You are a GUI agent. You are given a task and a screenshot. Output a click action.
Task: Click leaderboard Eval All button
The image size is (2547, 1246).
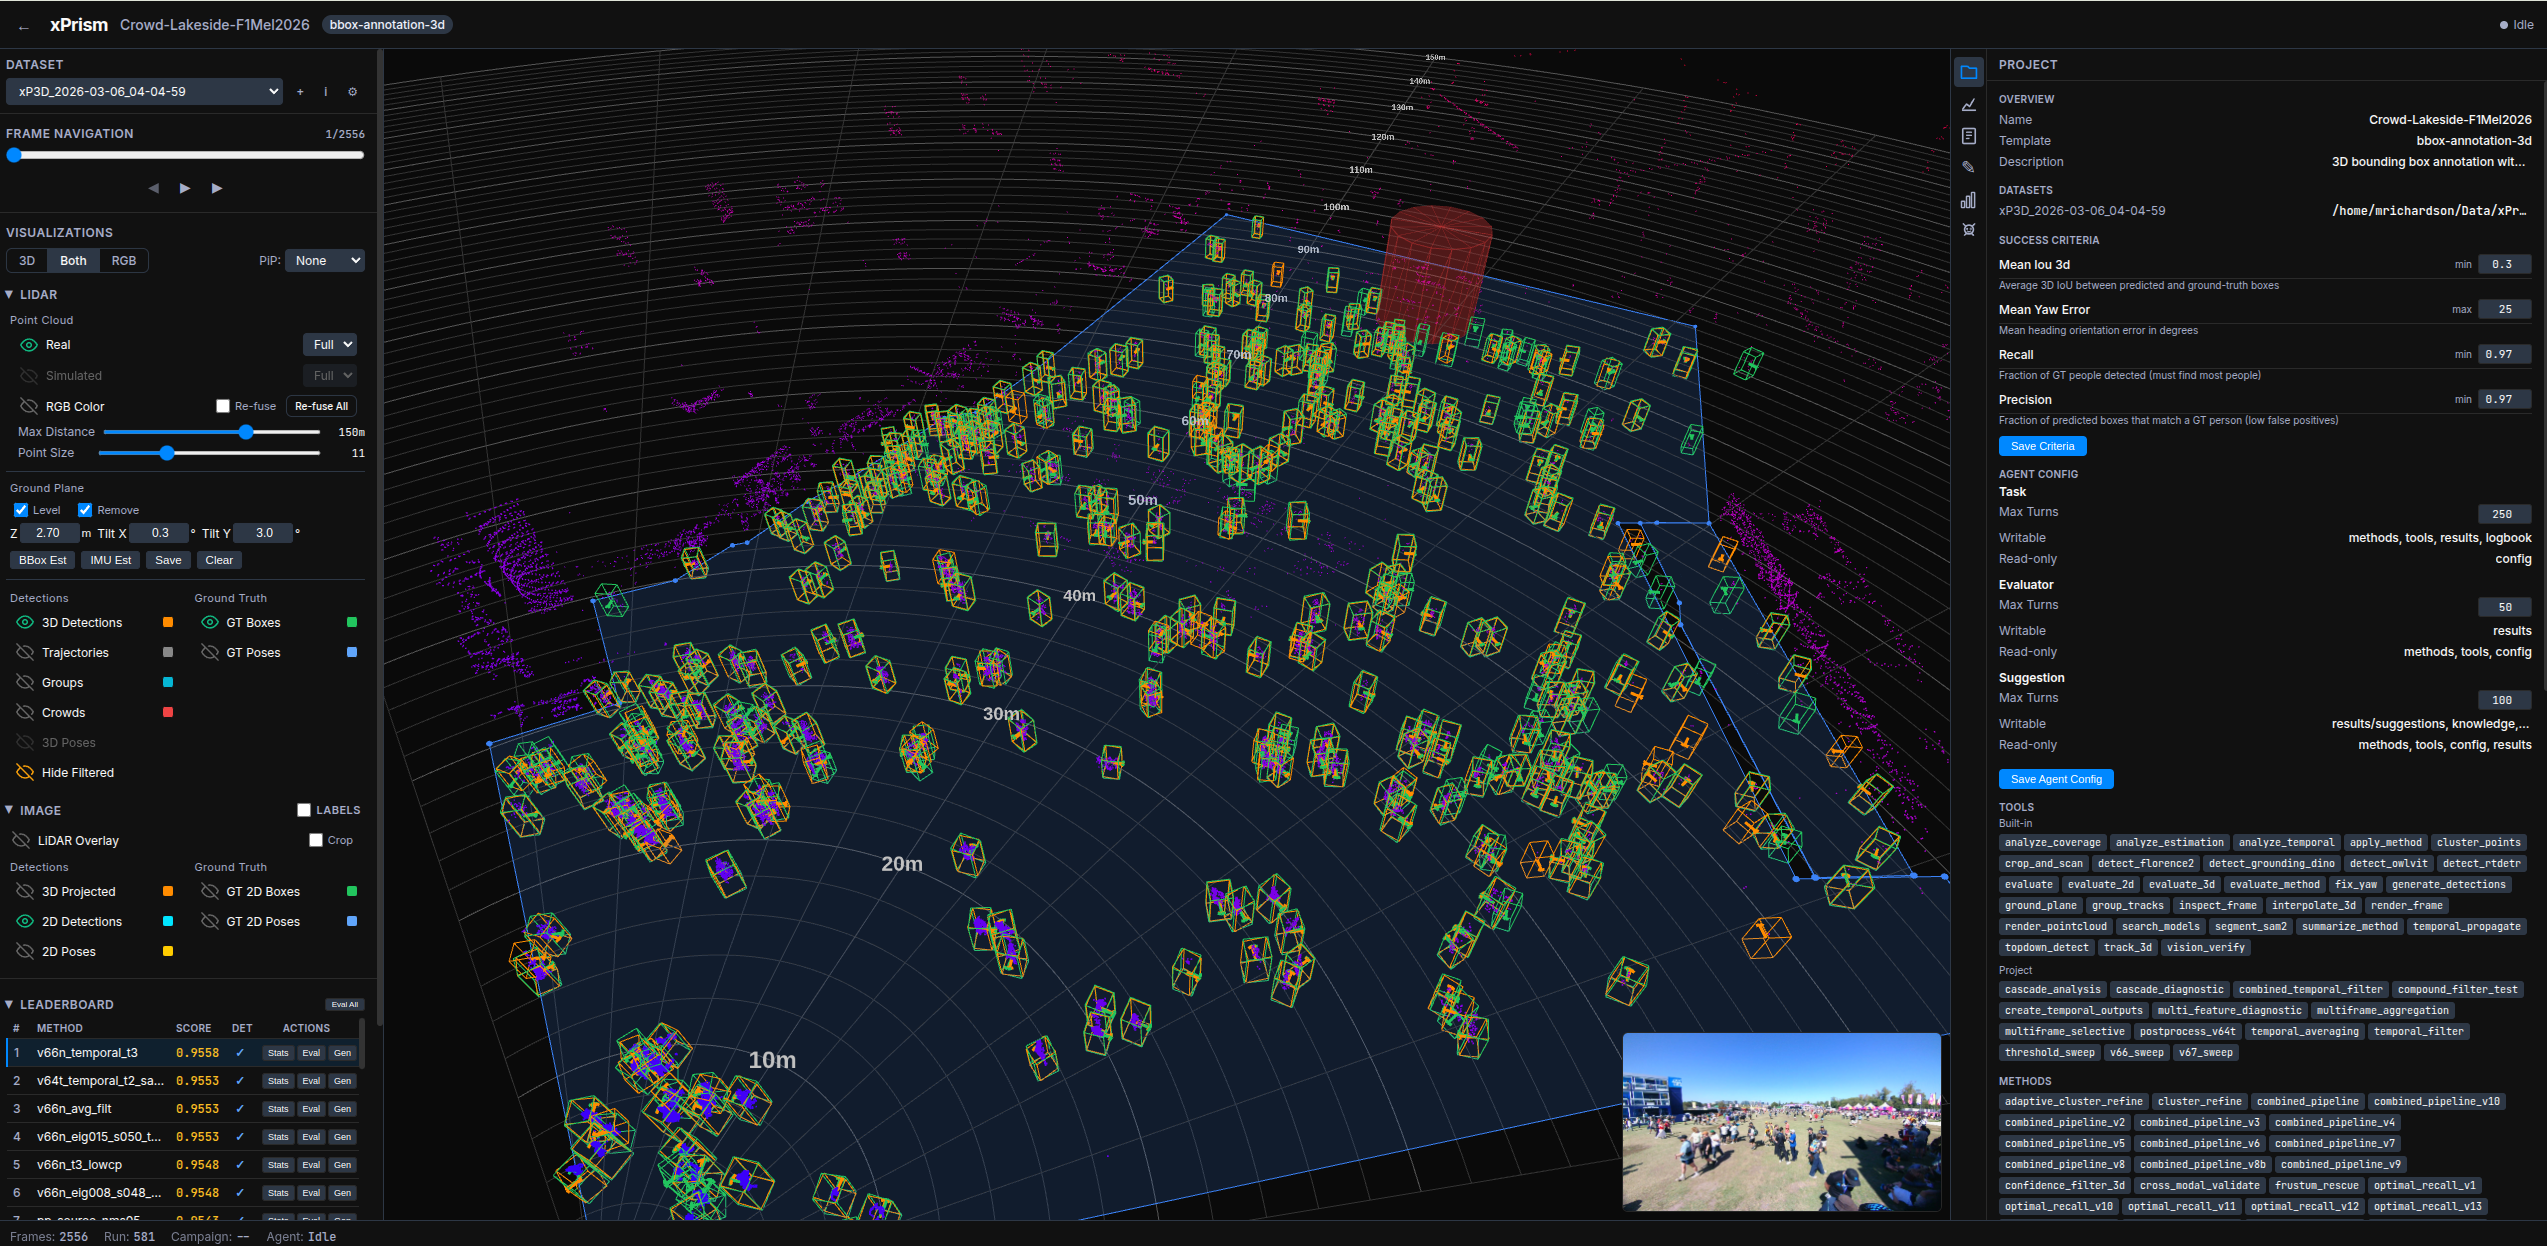345,1005
